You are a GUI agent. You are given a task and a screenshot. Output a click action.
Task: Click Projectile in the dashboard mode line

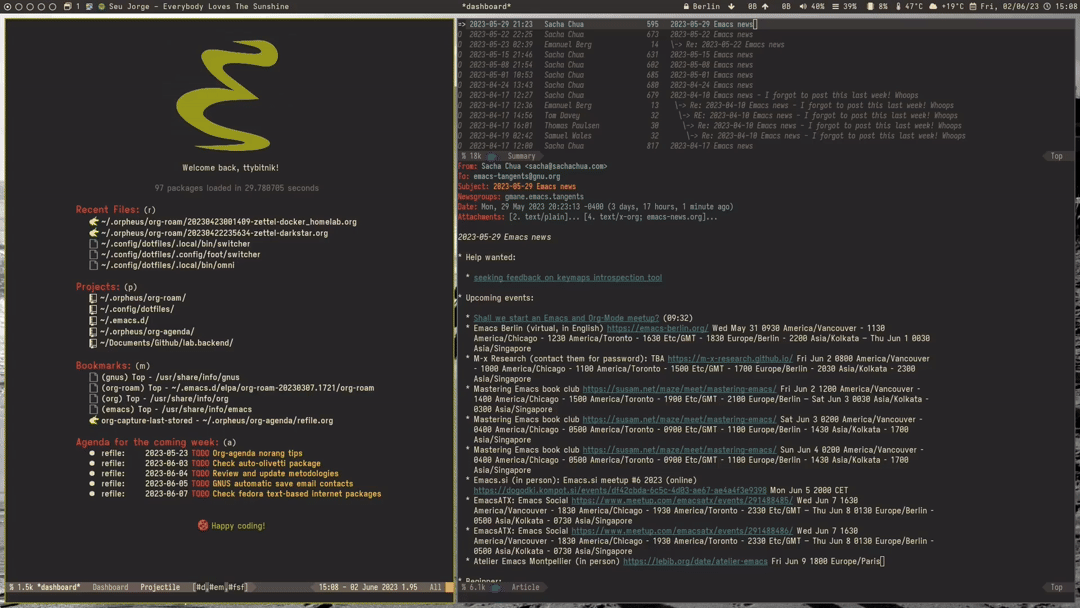pyautogui.click(x=160, y=587)
